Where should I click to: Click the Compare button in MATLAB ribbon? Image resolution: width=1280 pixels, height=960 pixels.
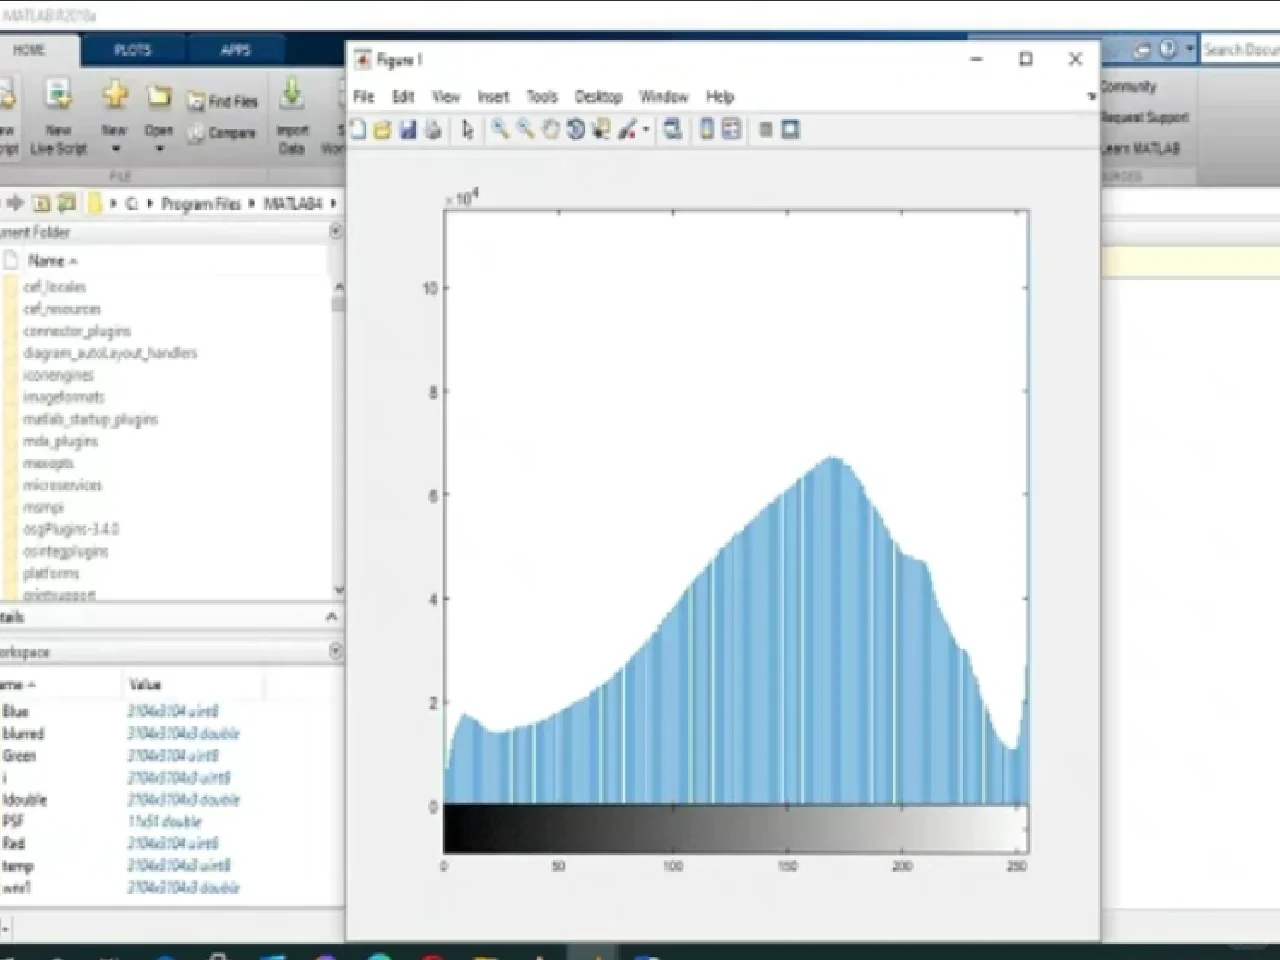[x=222, y=133]
